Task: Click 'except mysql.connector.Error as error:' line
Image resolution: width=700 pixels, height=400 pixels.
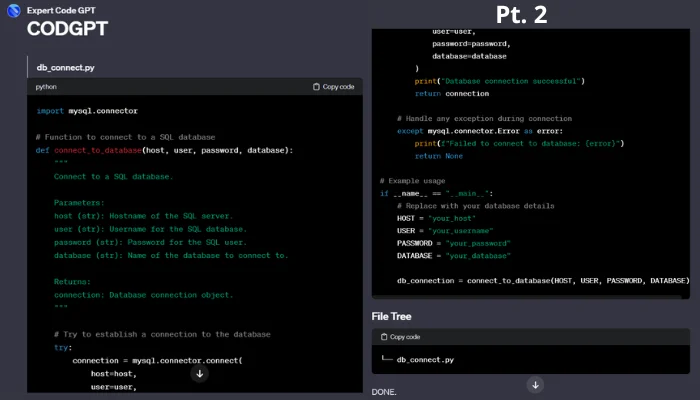Action: point(480,131)
